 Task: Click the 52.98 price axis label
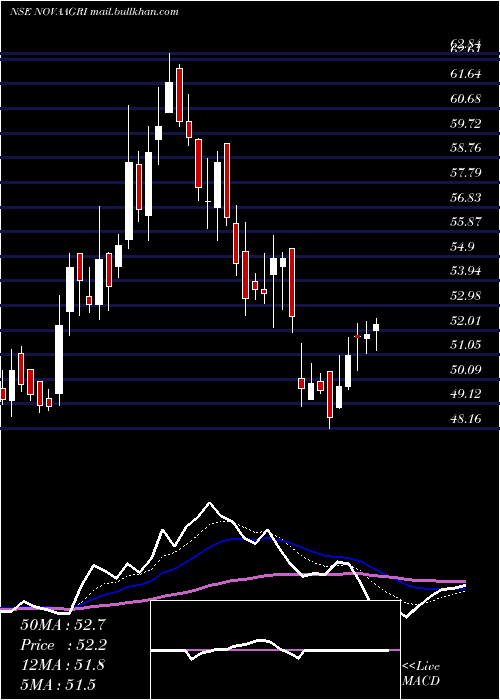(x=466, y=296)
